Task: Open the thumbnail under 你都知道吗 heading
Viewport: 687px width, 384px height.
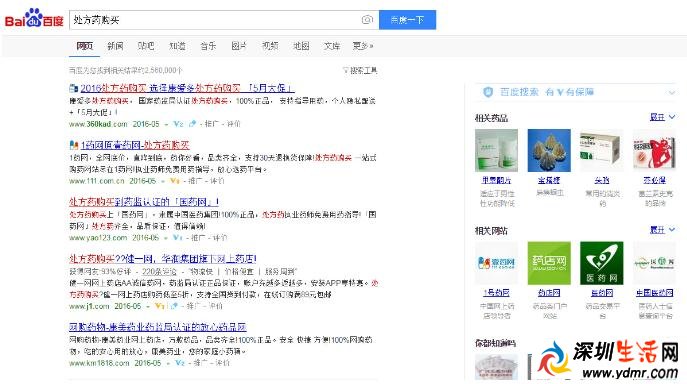Action: 496,366
